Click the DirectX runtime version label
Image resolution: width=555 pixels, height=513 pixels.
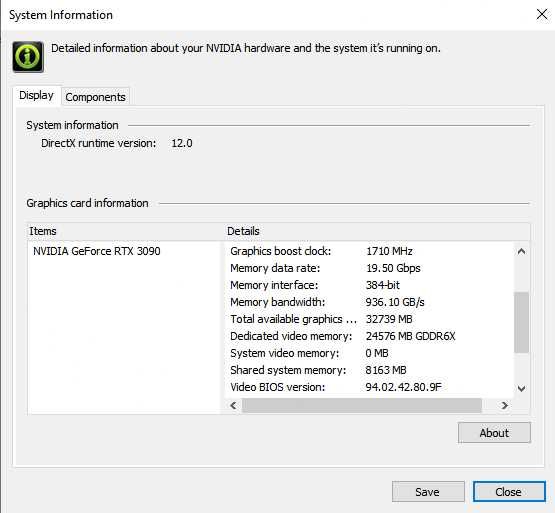(98, 143)
